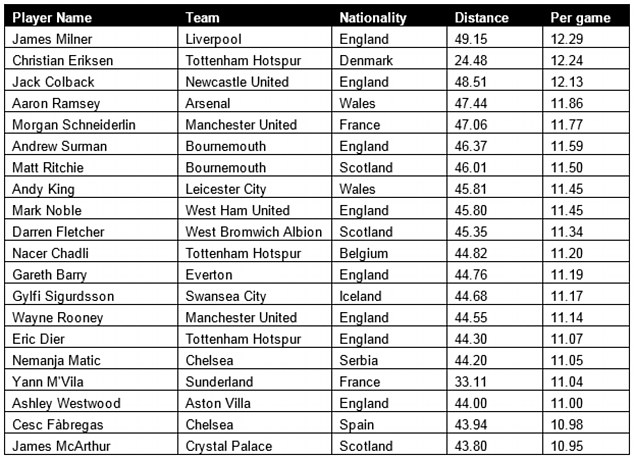Screen dimensions: 634x458
Task: Click Wayne Rooney's per game value 11.14
Action: click(x=586, y=317)
